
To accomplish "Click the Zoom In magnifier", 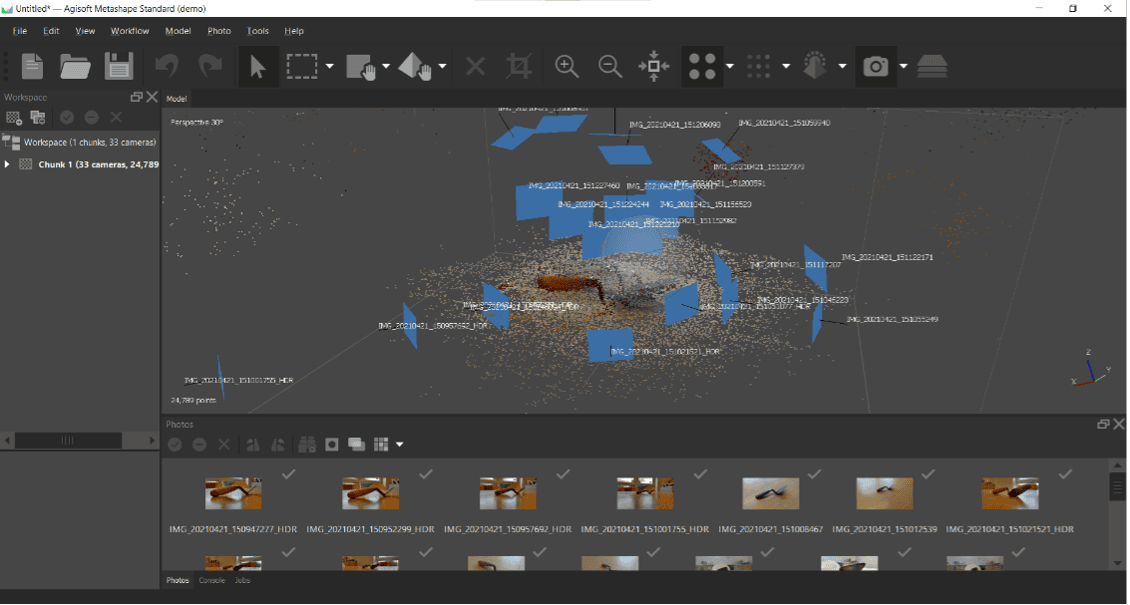I will 567,67.
